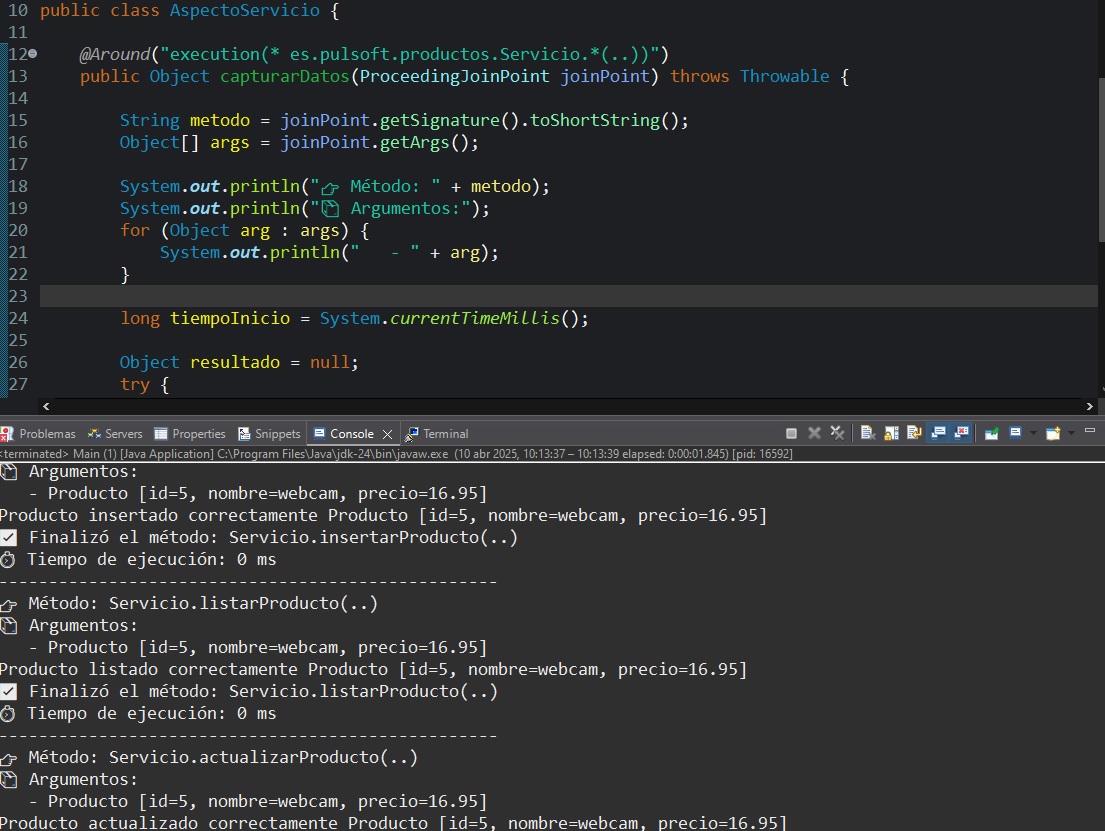Click the Remove Launch icon

click(x=814, y=434)
